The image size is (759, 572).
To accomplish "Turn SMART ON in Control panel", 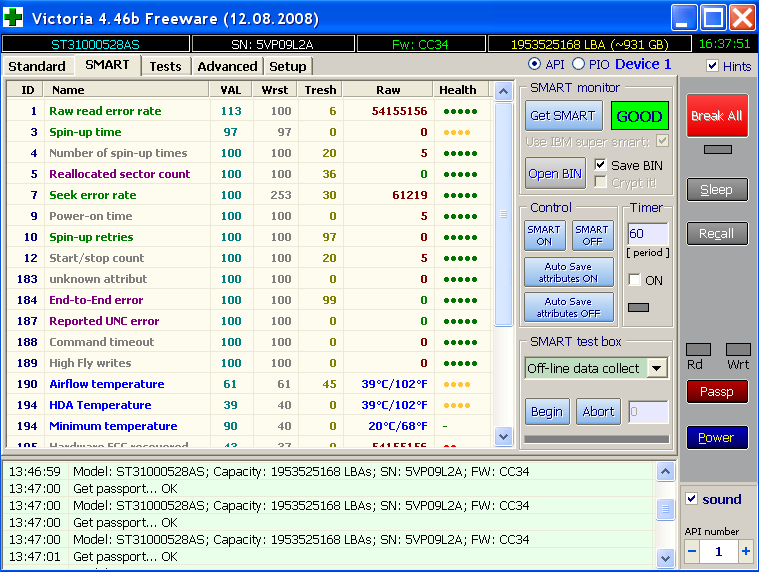I will [x=544, y=235].
